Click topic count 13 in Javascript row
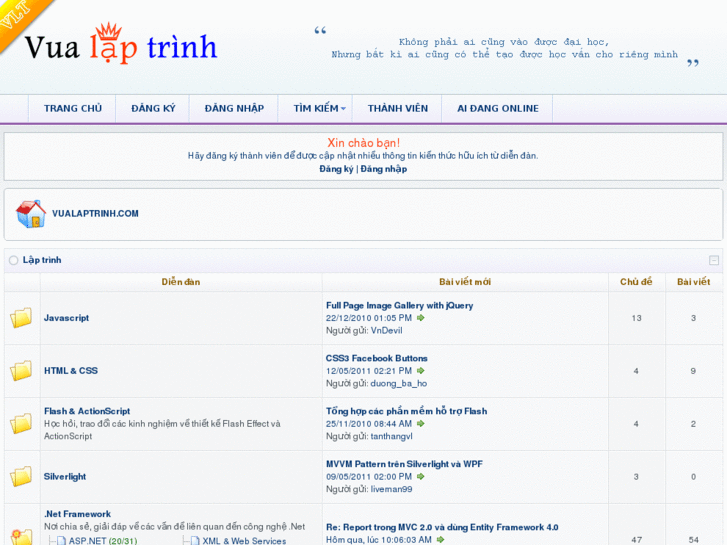This screenshot has height=545, width=727. click(636, 318)
